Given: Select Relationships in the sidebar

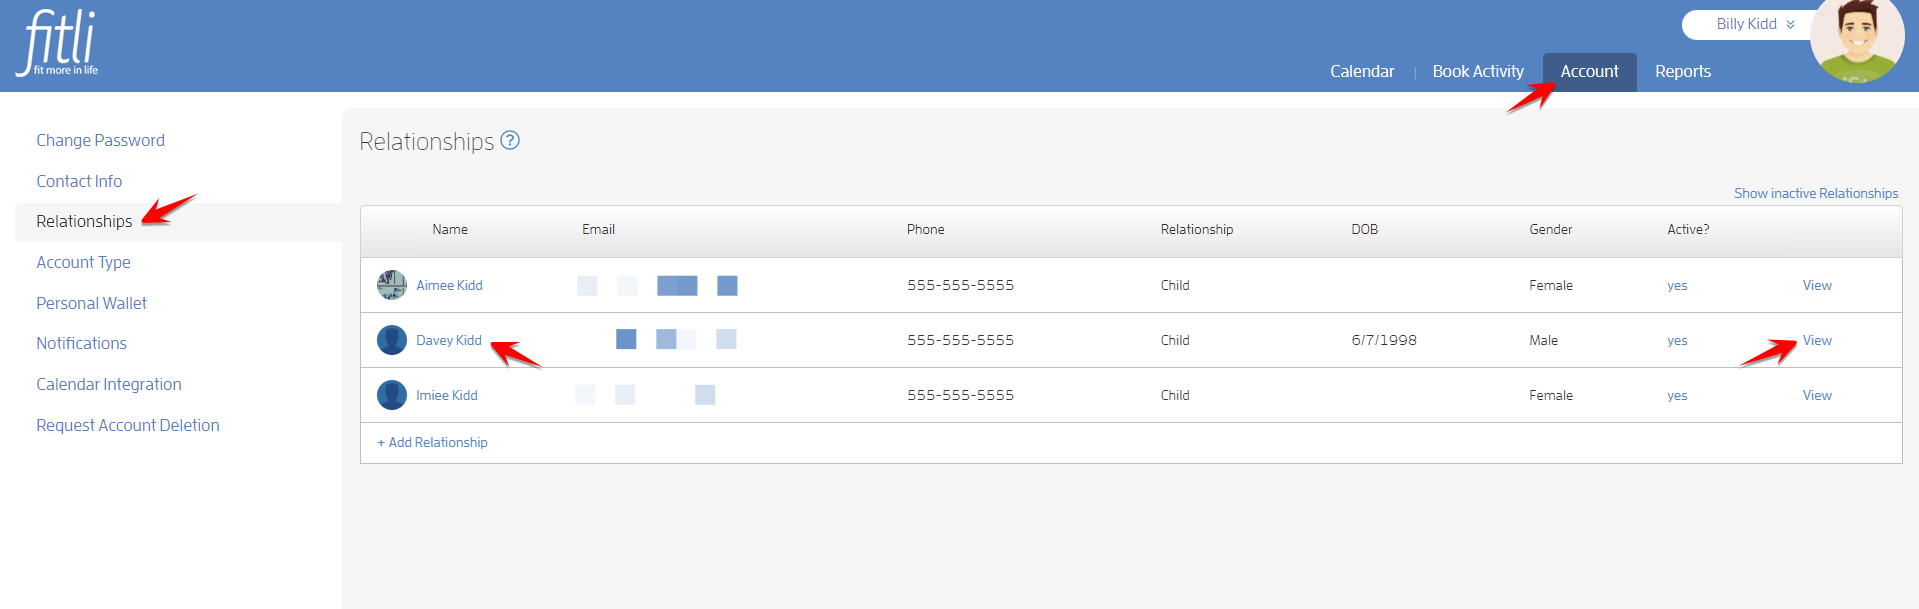Looking at the screenshot, I should pos(84,221).
